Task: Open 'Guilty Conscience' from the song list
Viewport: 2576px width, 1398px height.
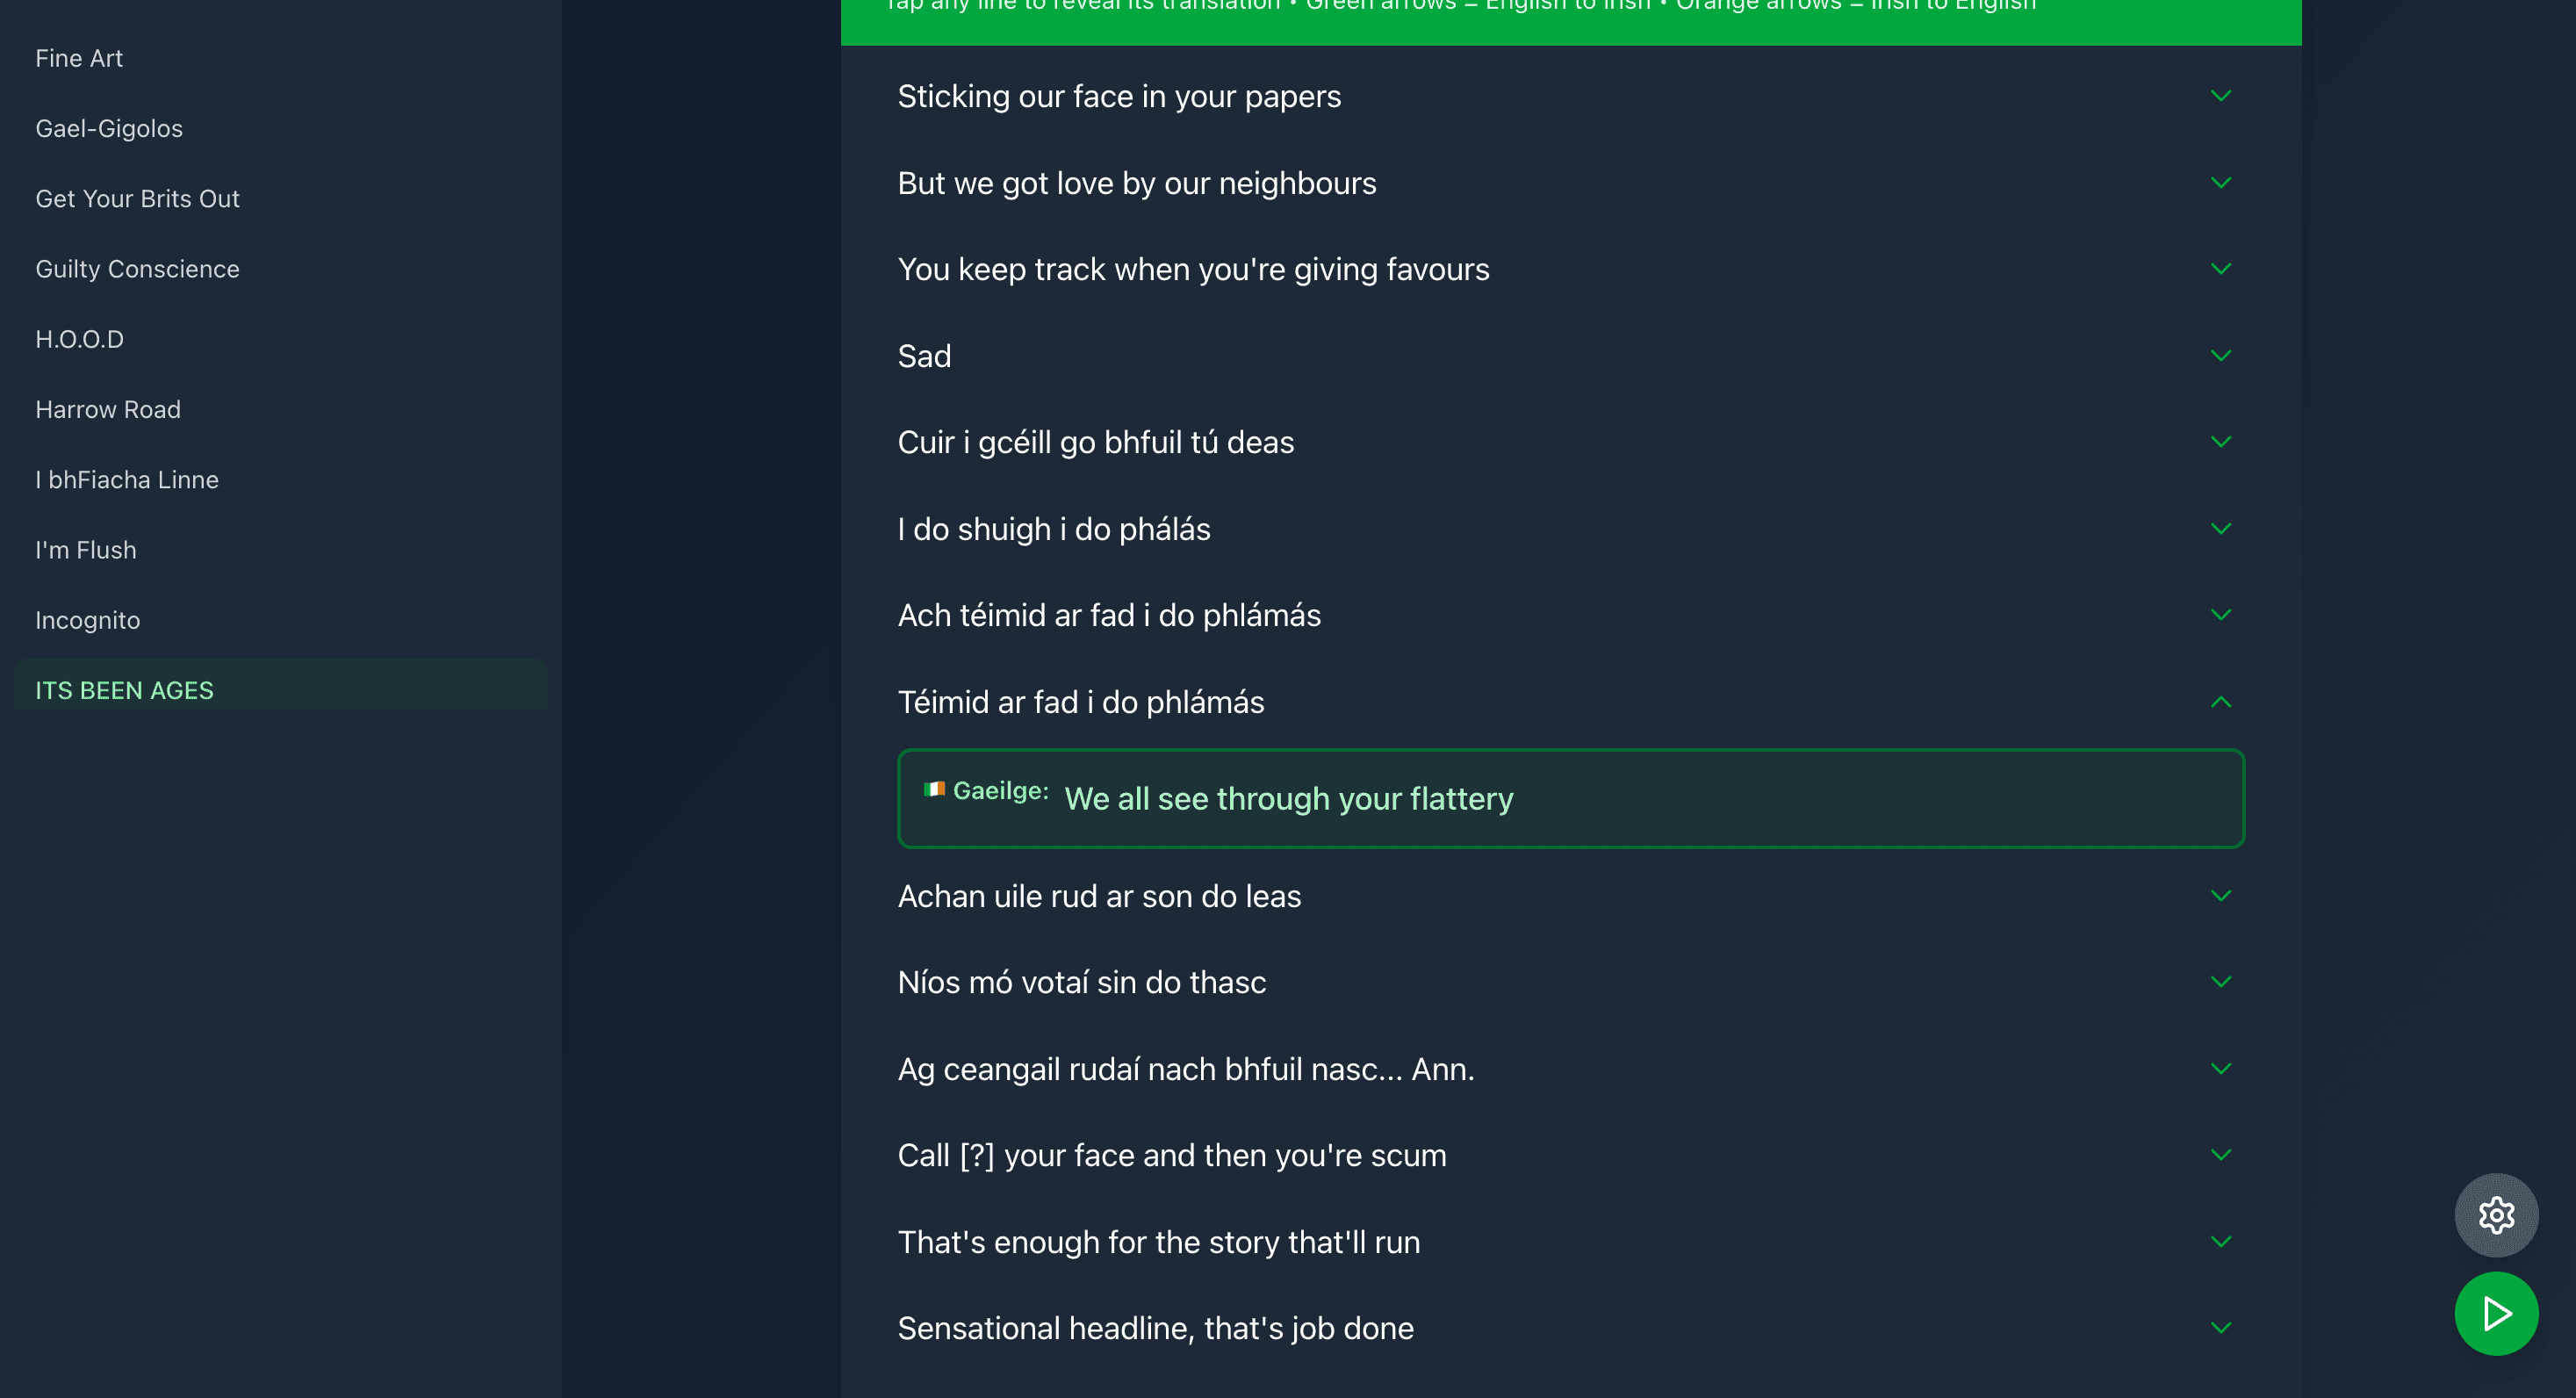Action: point(137,268)
